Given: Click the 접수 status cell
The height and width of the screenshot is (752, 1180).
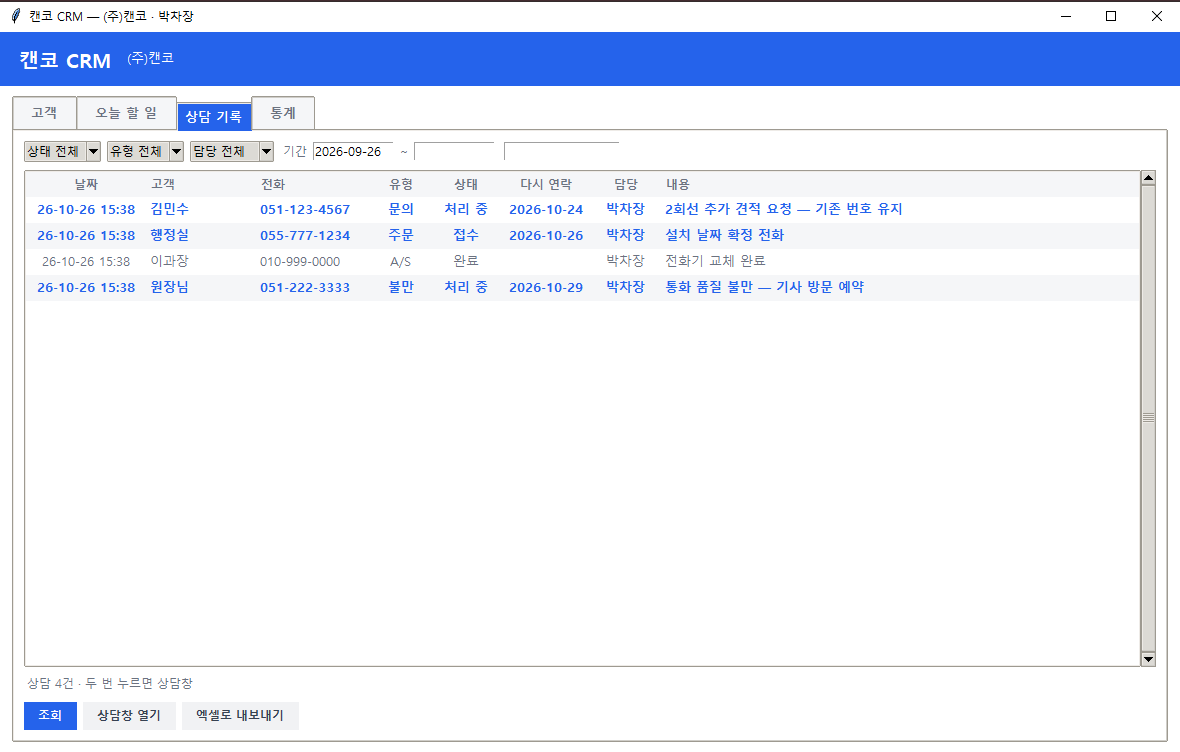Looking at the screenshot, I should tap(466, 236).
